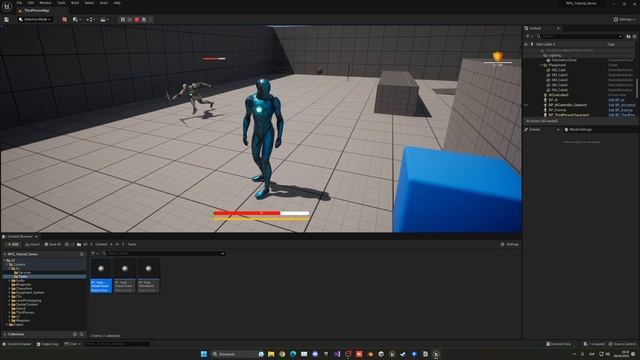Click the save level icon in toolbar
640x360 pixels.
[6, 19]
